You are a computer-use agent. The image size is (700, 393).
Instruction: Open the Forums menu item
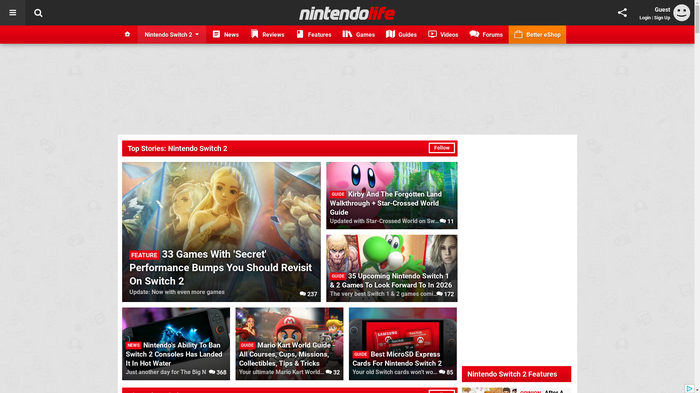click(x=486, y=34)
